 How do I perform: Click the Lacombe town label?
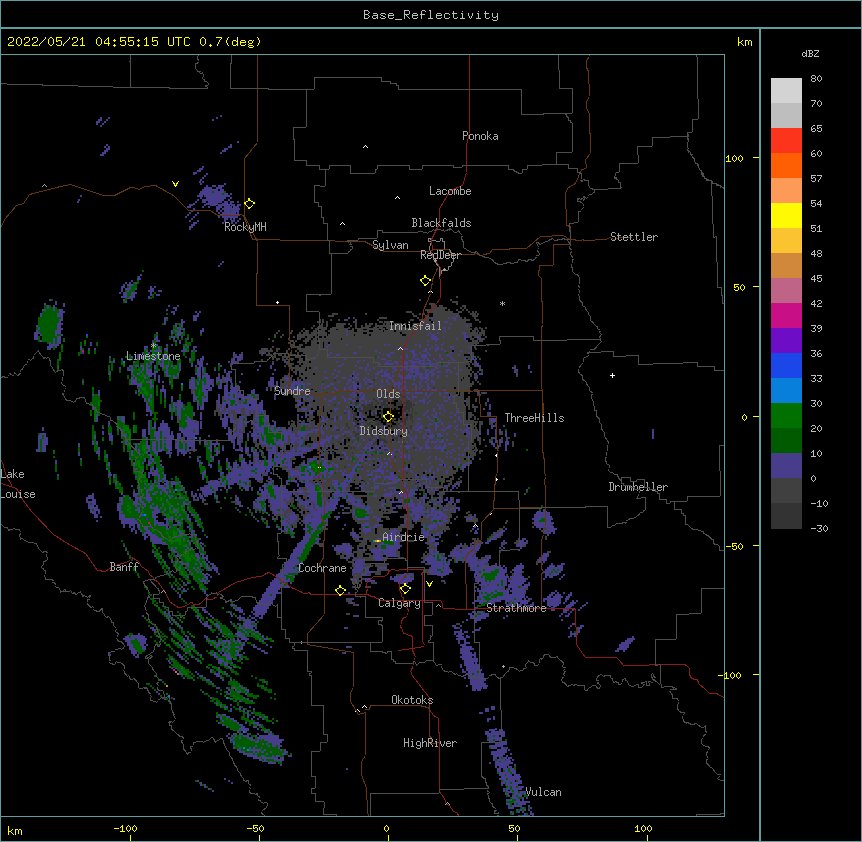click(x=450, y=191)
